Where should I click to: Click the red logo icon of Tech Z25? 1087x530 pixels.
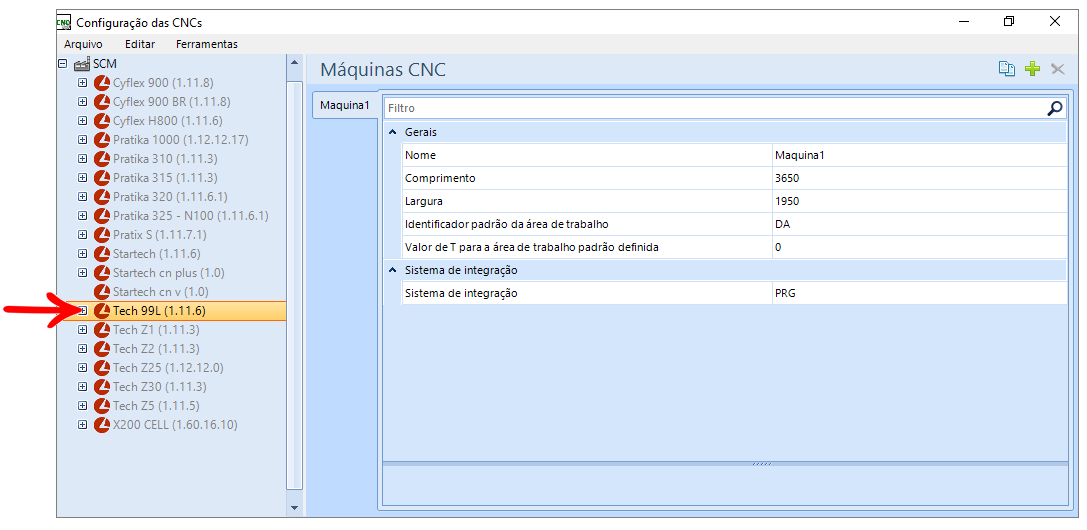point(102,368)
